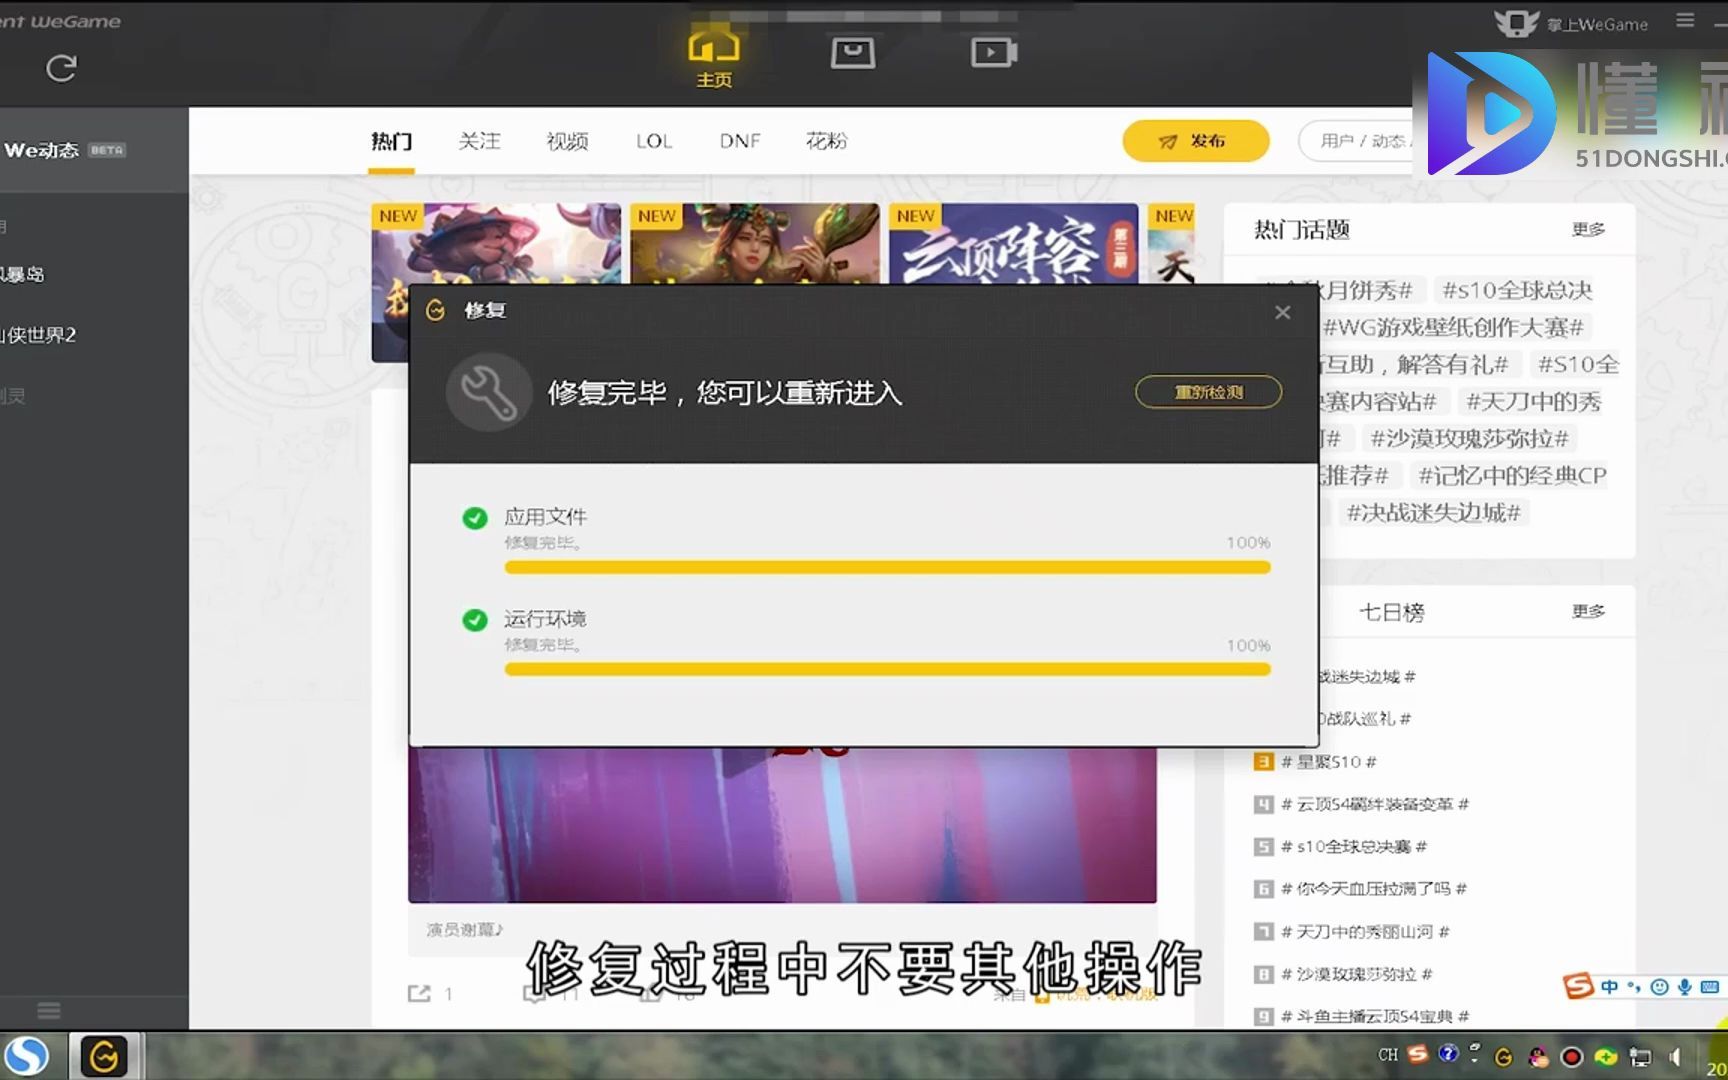
Task: Switch to the 视频 tab
Action: 567,141
